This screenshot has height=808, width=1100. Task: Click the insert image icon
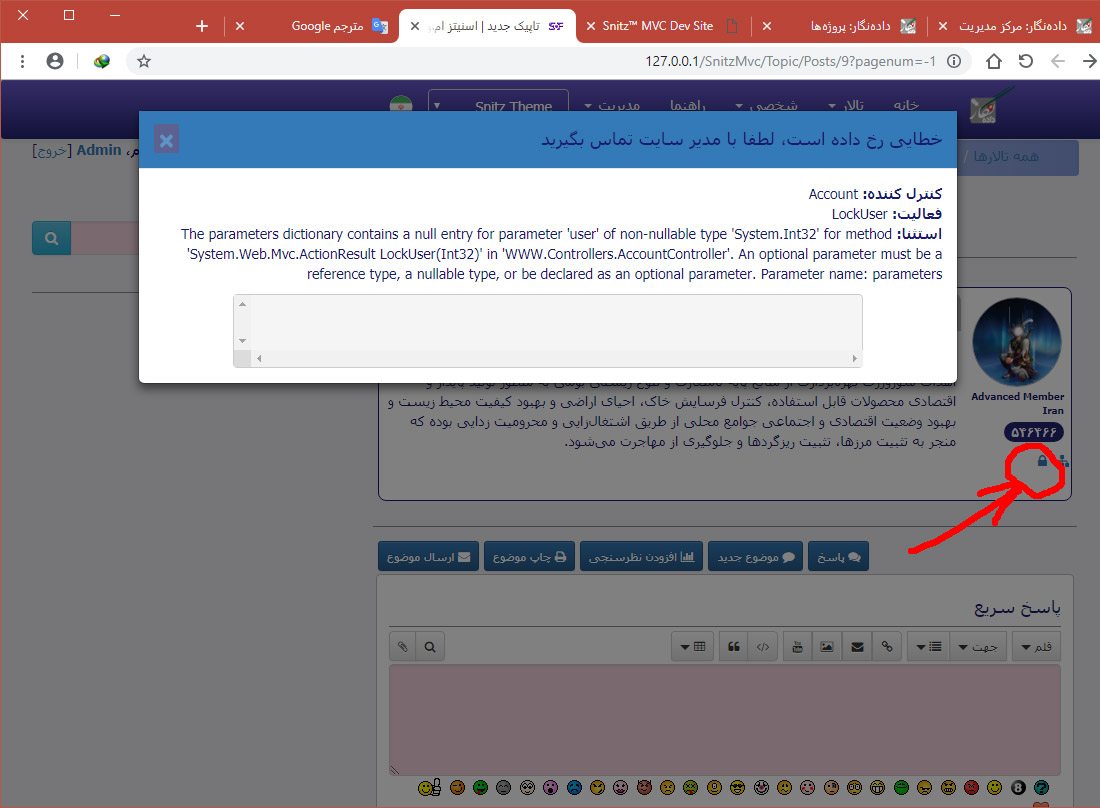(827, 646)
